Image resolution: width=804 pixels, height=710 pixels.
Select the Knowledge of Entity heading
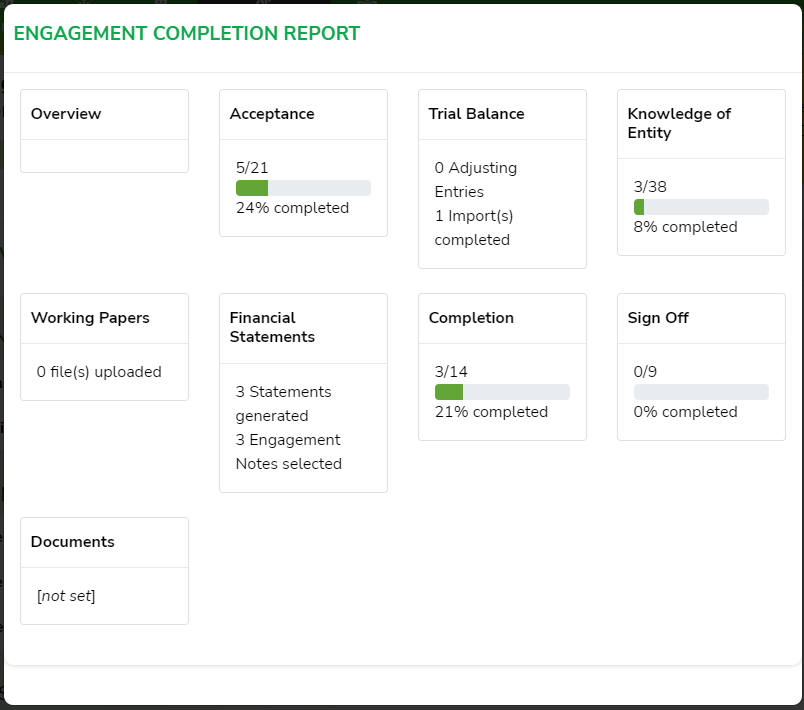(x=679, y=123)
